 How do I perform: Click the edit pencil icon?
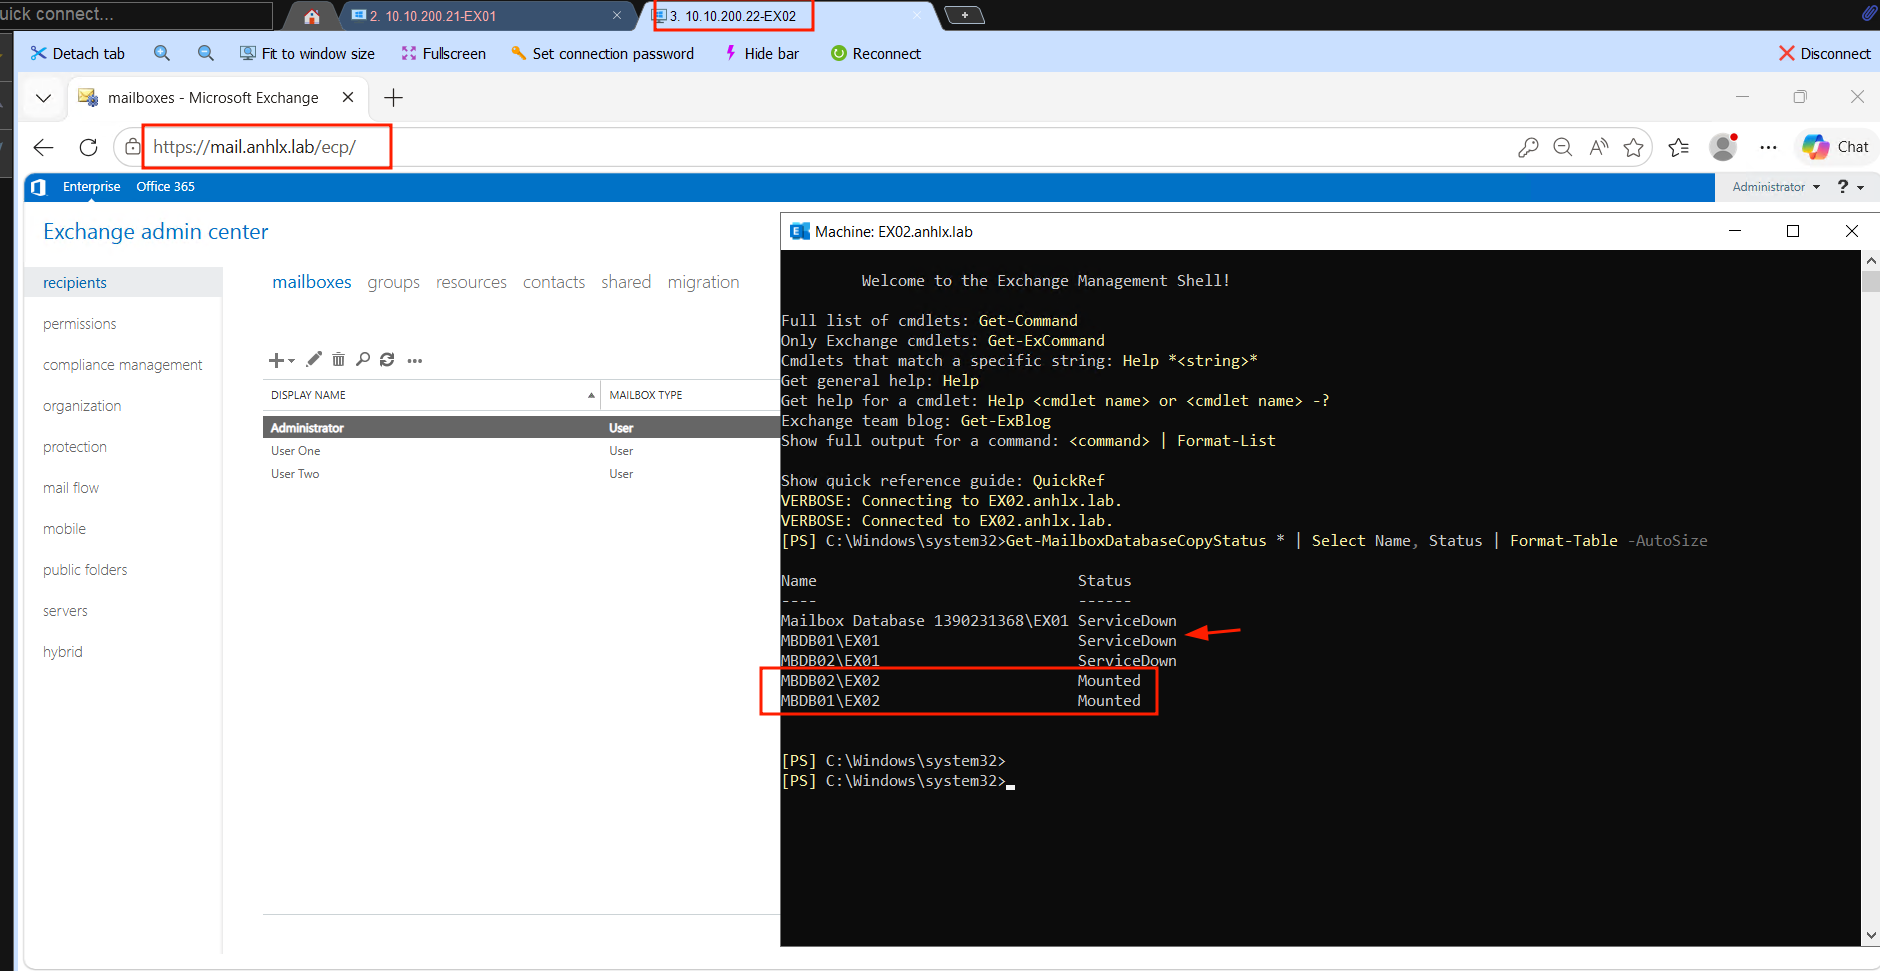tap(314, 359)
